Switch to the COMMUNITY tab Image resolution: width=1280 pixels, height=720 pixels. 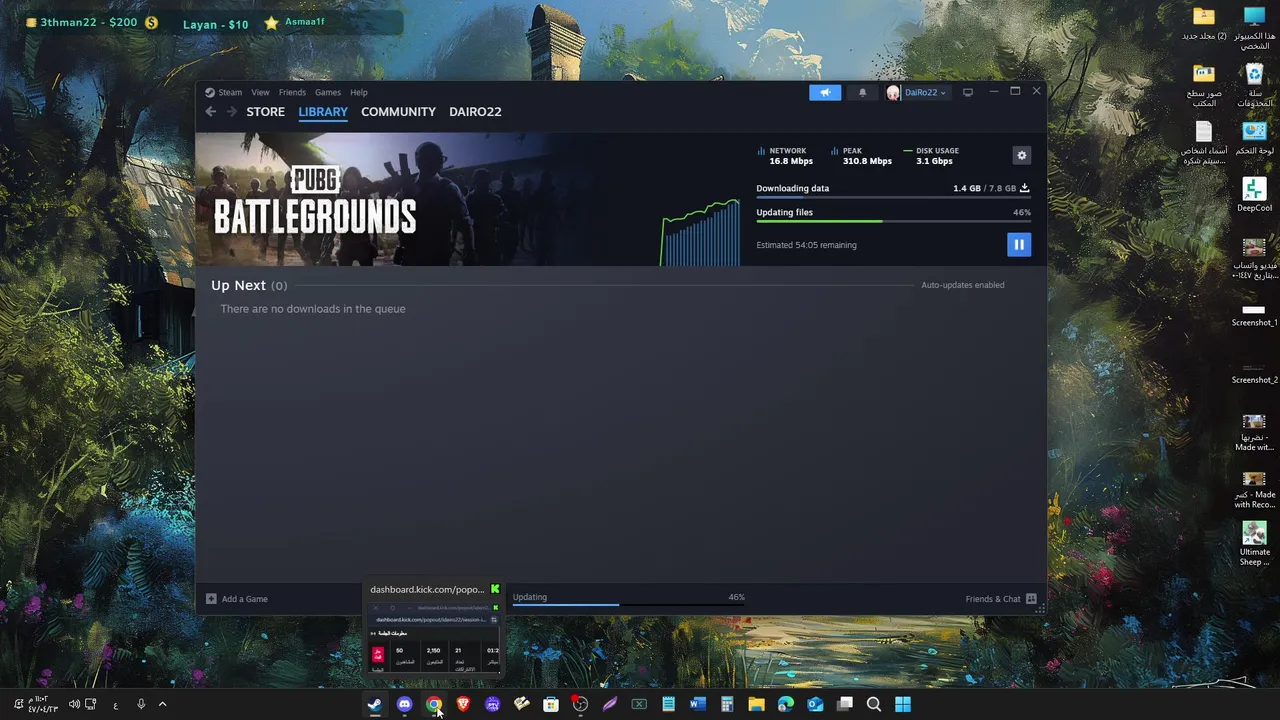(398, 111)
